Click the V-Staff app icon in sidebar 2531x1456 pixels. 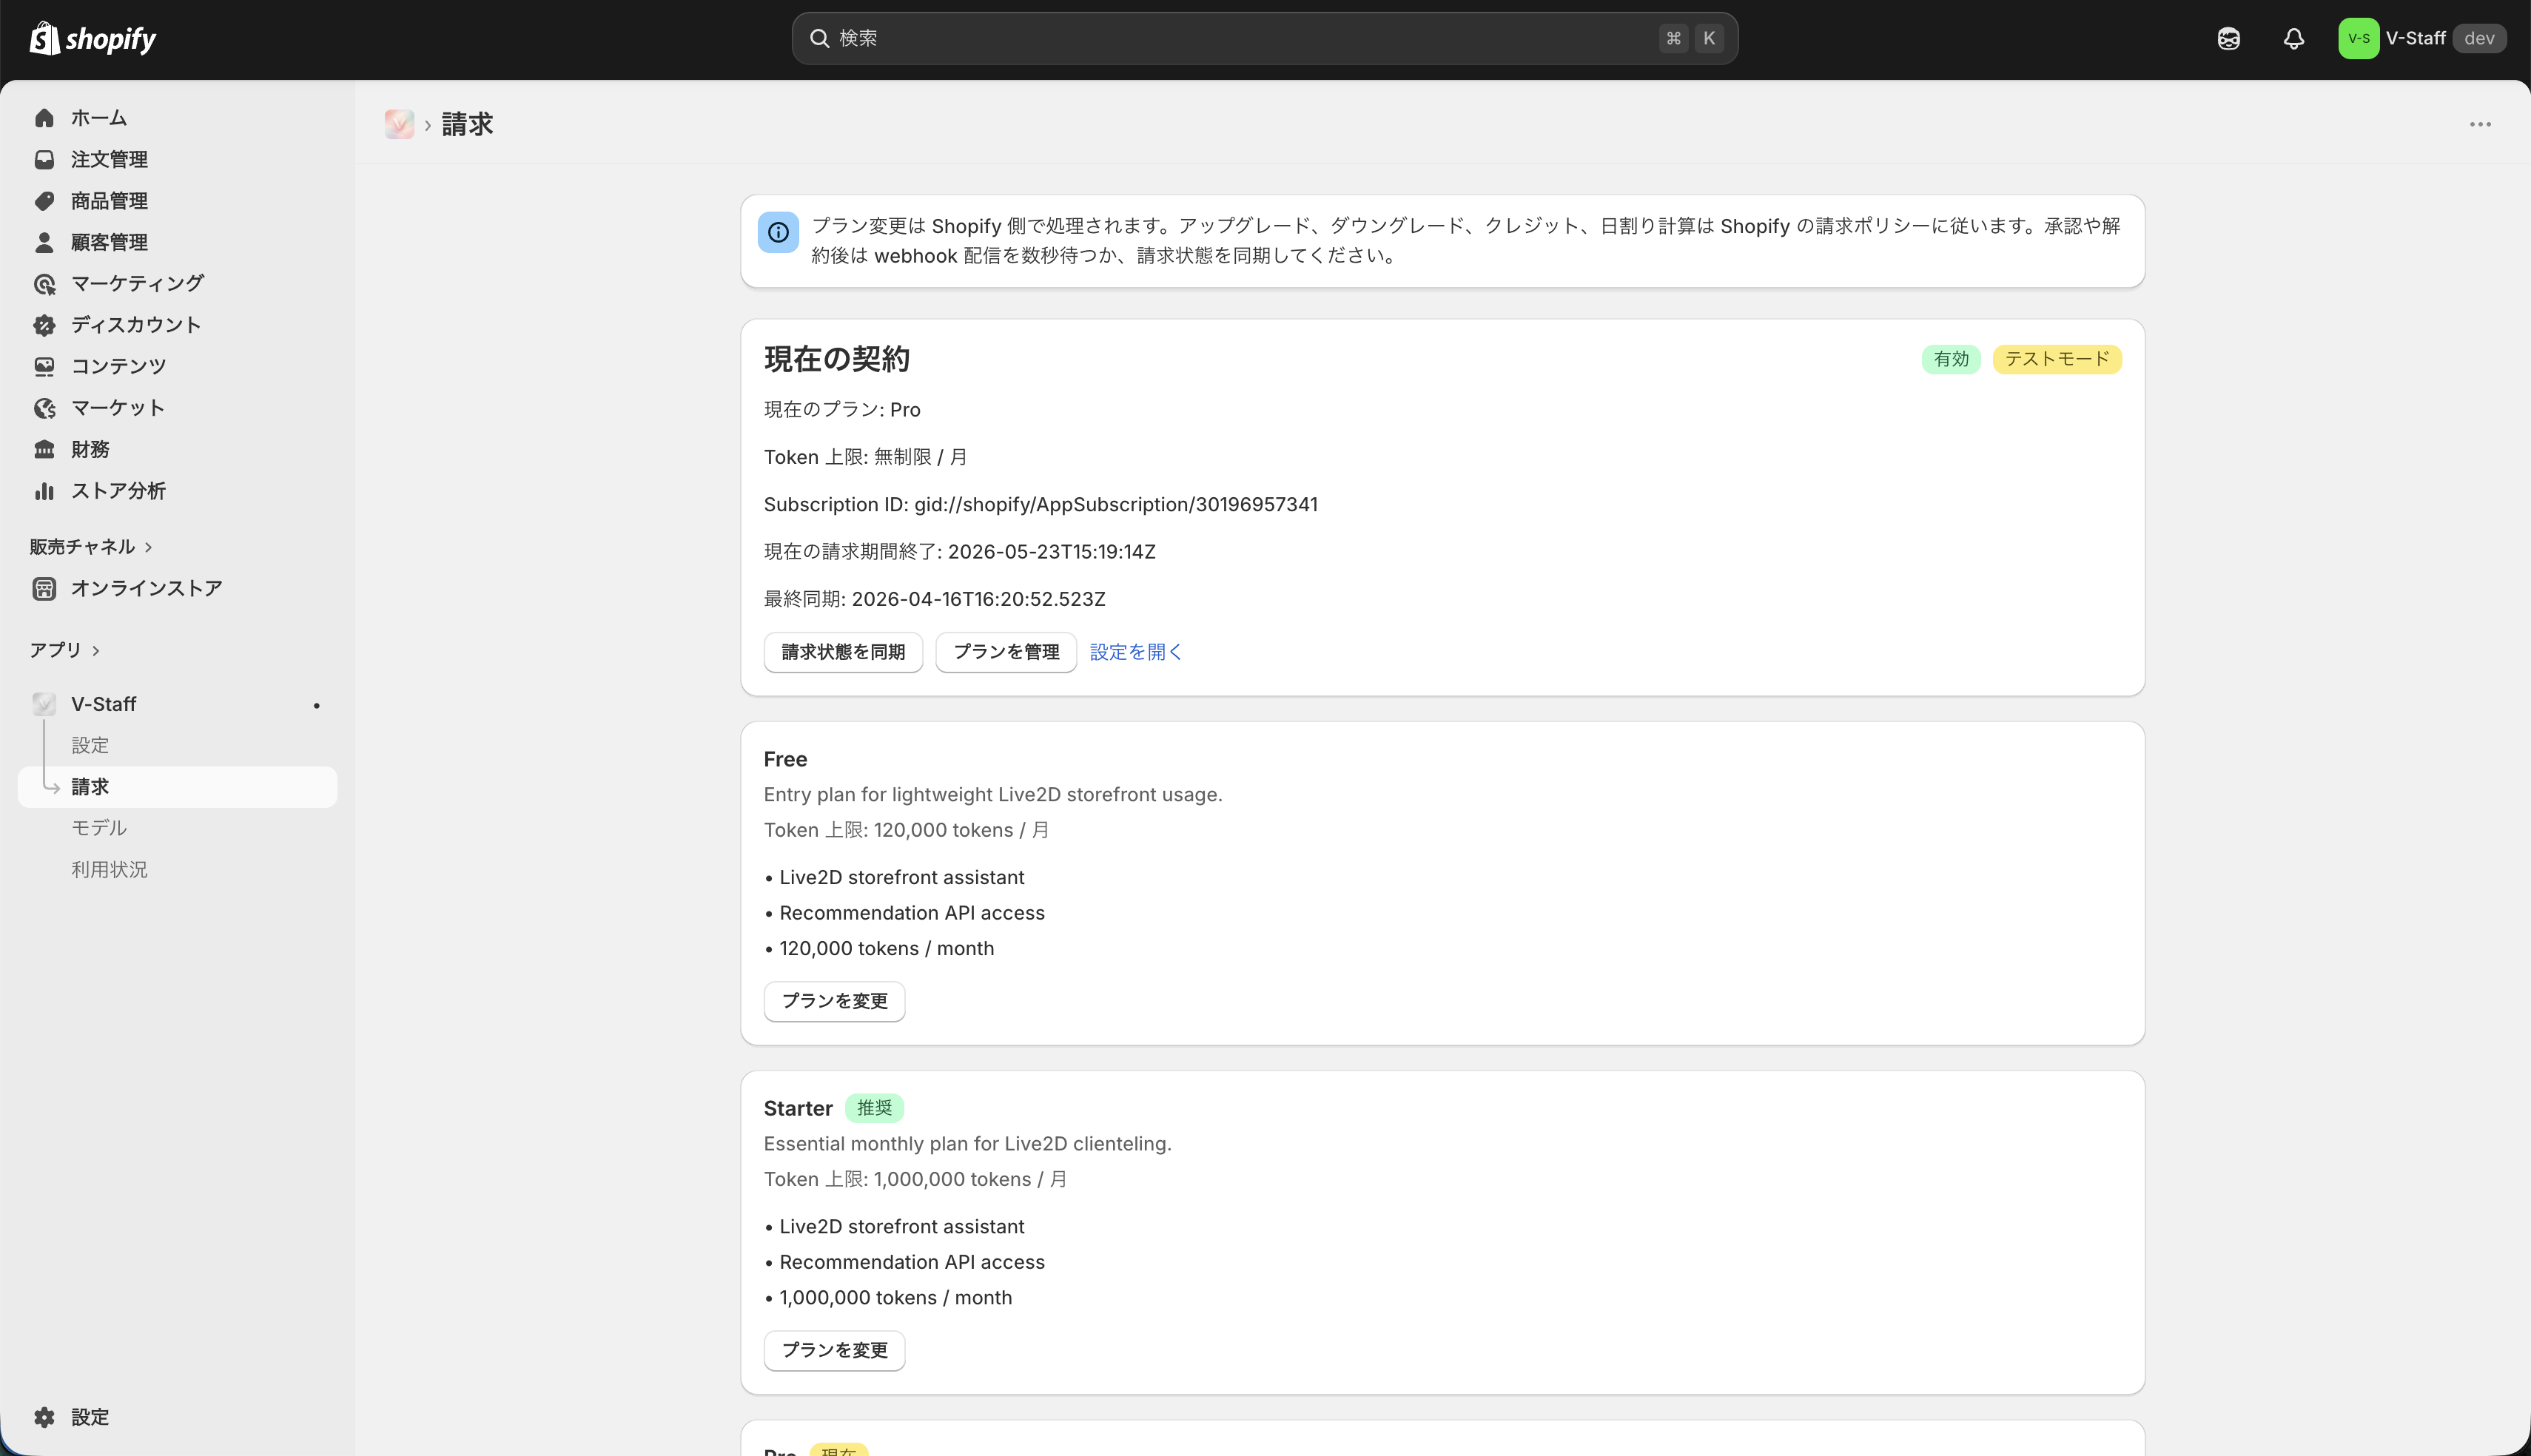tap(44, 704)
